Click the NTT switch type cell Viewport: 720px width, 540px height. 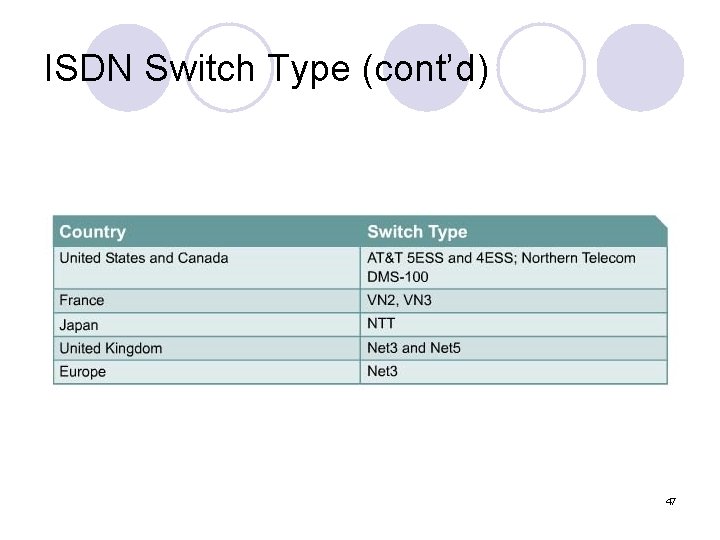click(x=381, y=324)
